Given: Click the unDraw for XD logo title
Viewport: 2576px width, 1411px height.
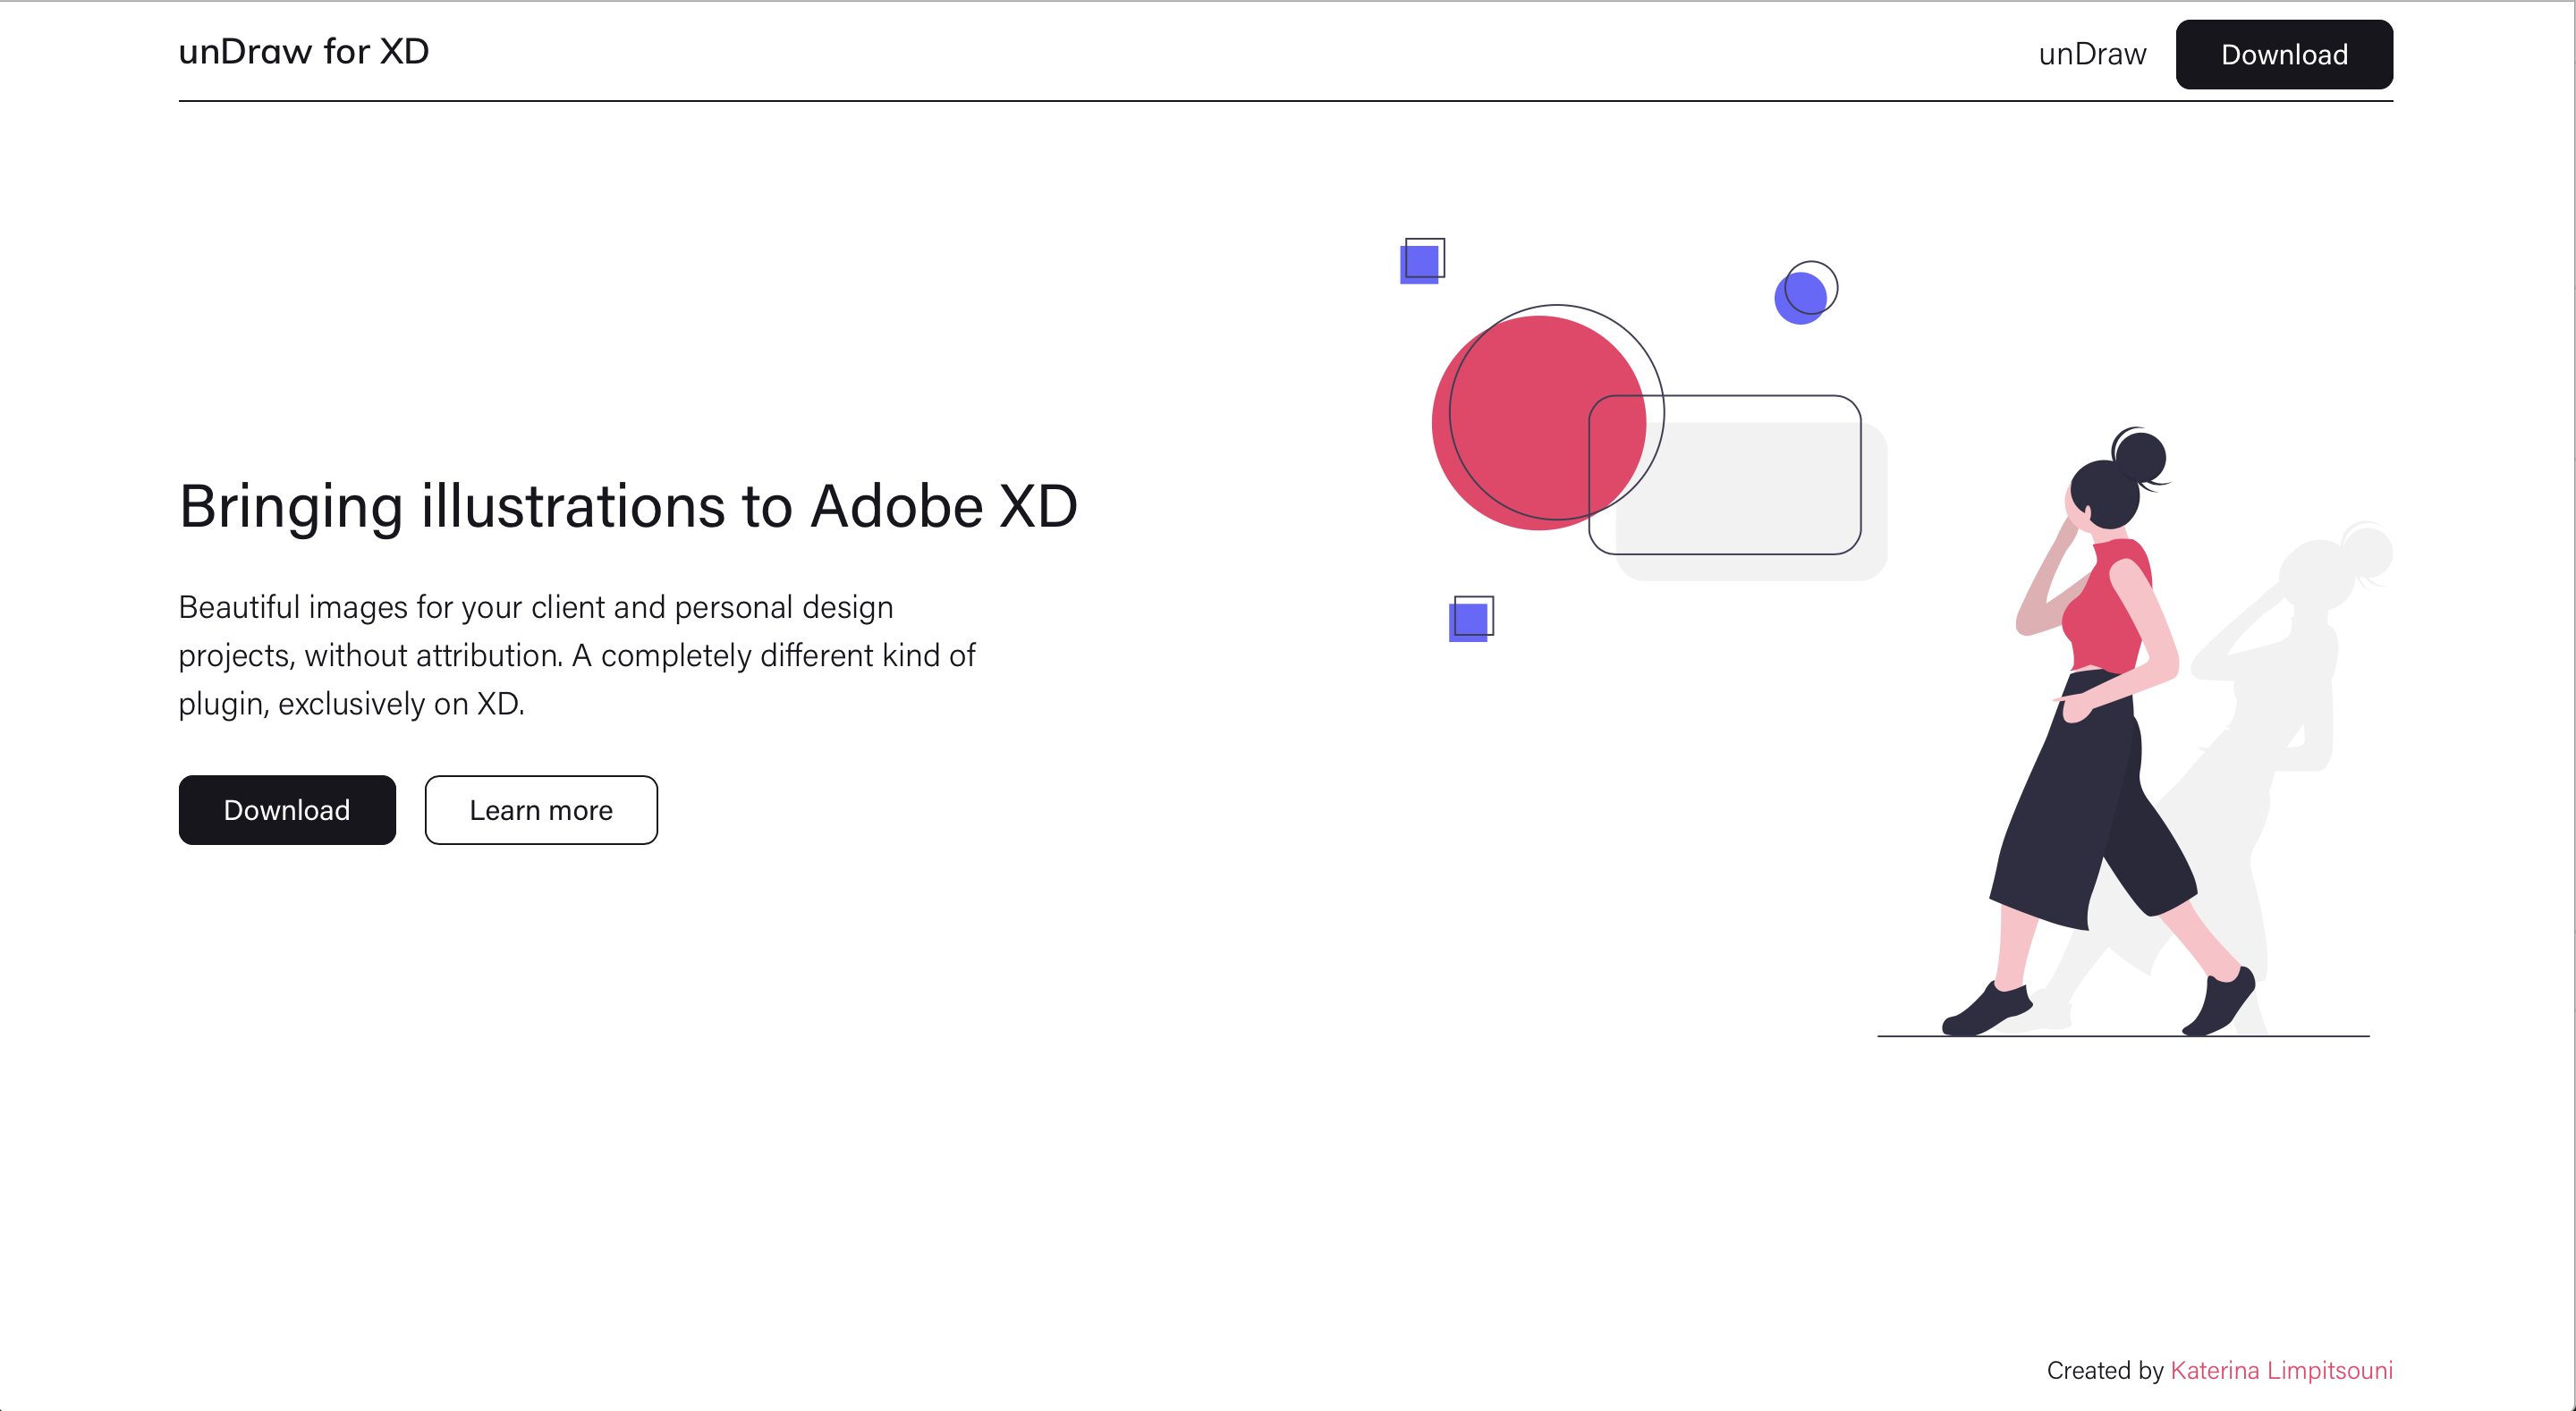Looking at the screenshot, I should (x=303, y=51).
